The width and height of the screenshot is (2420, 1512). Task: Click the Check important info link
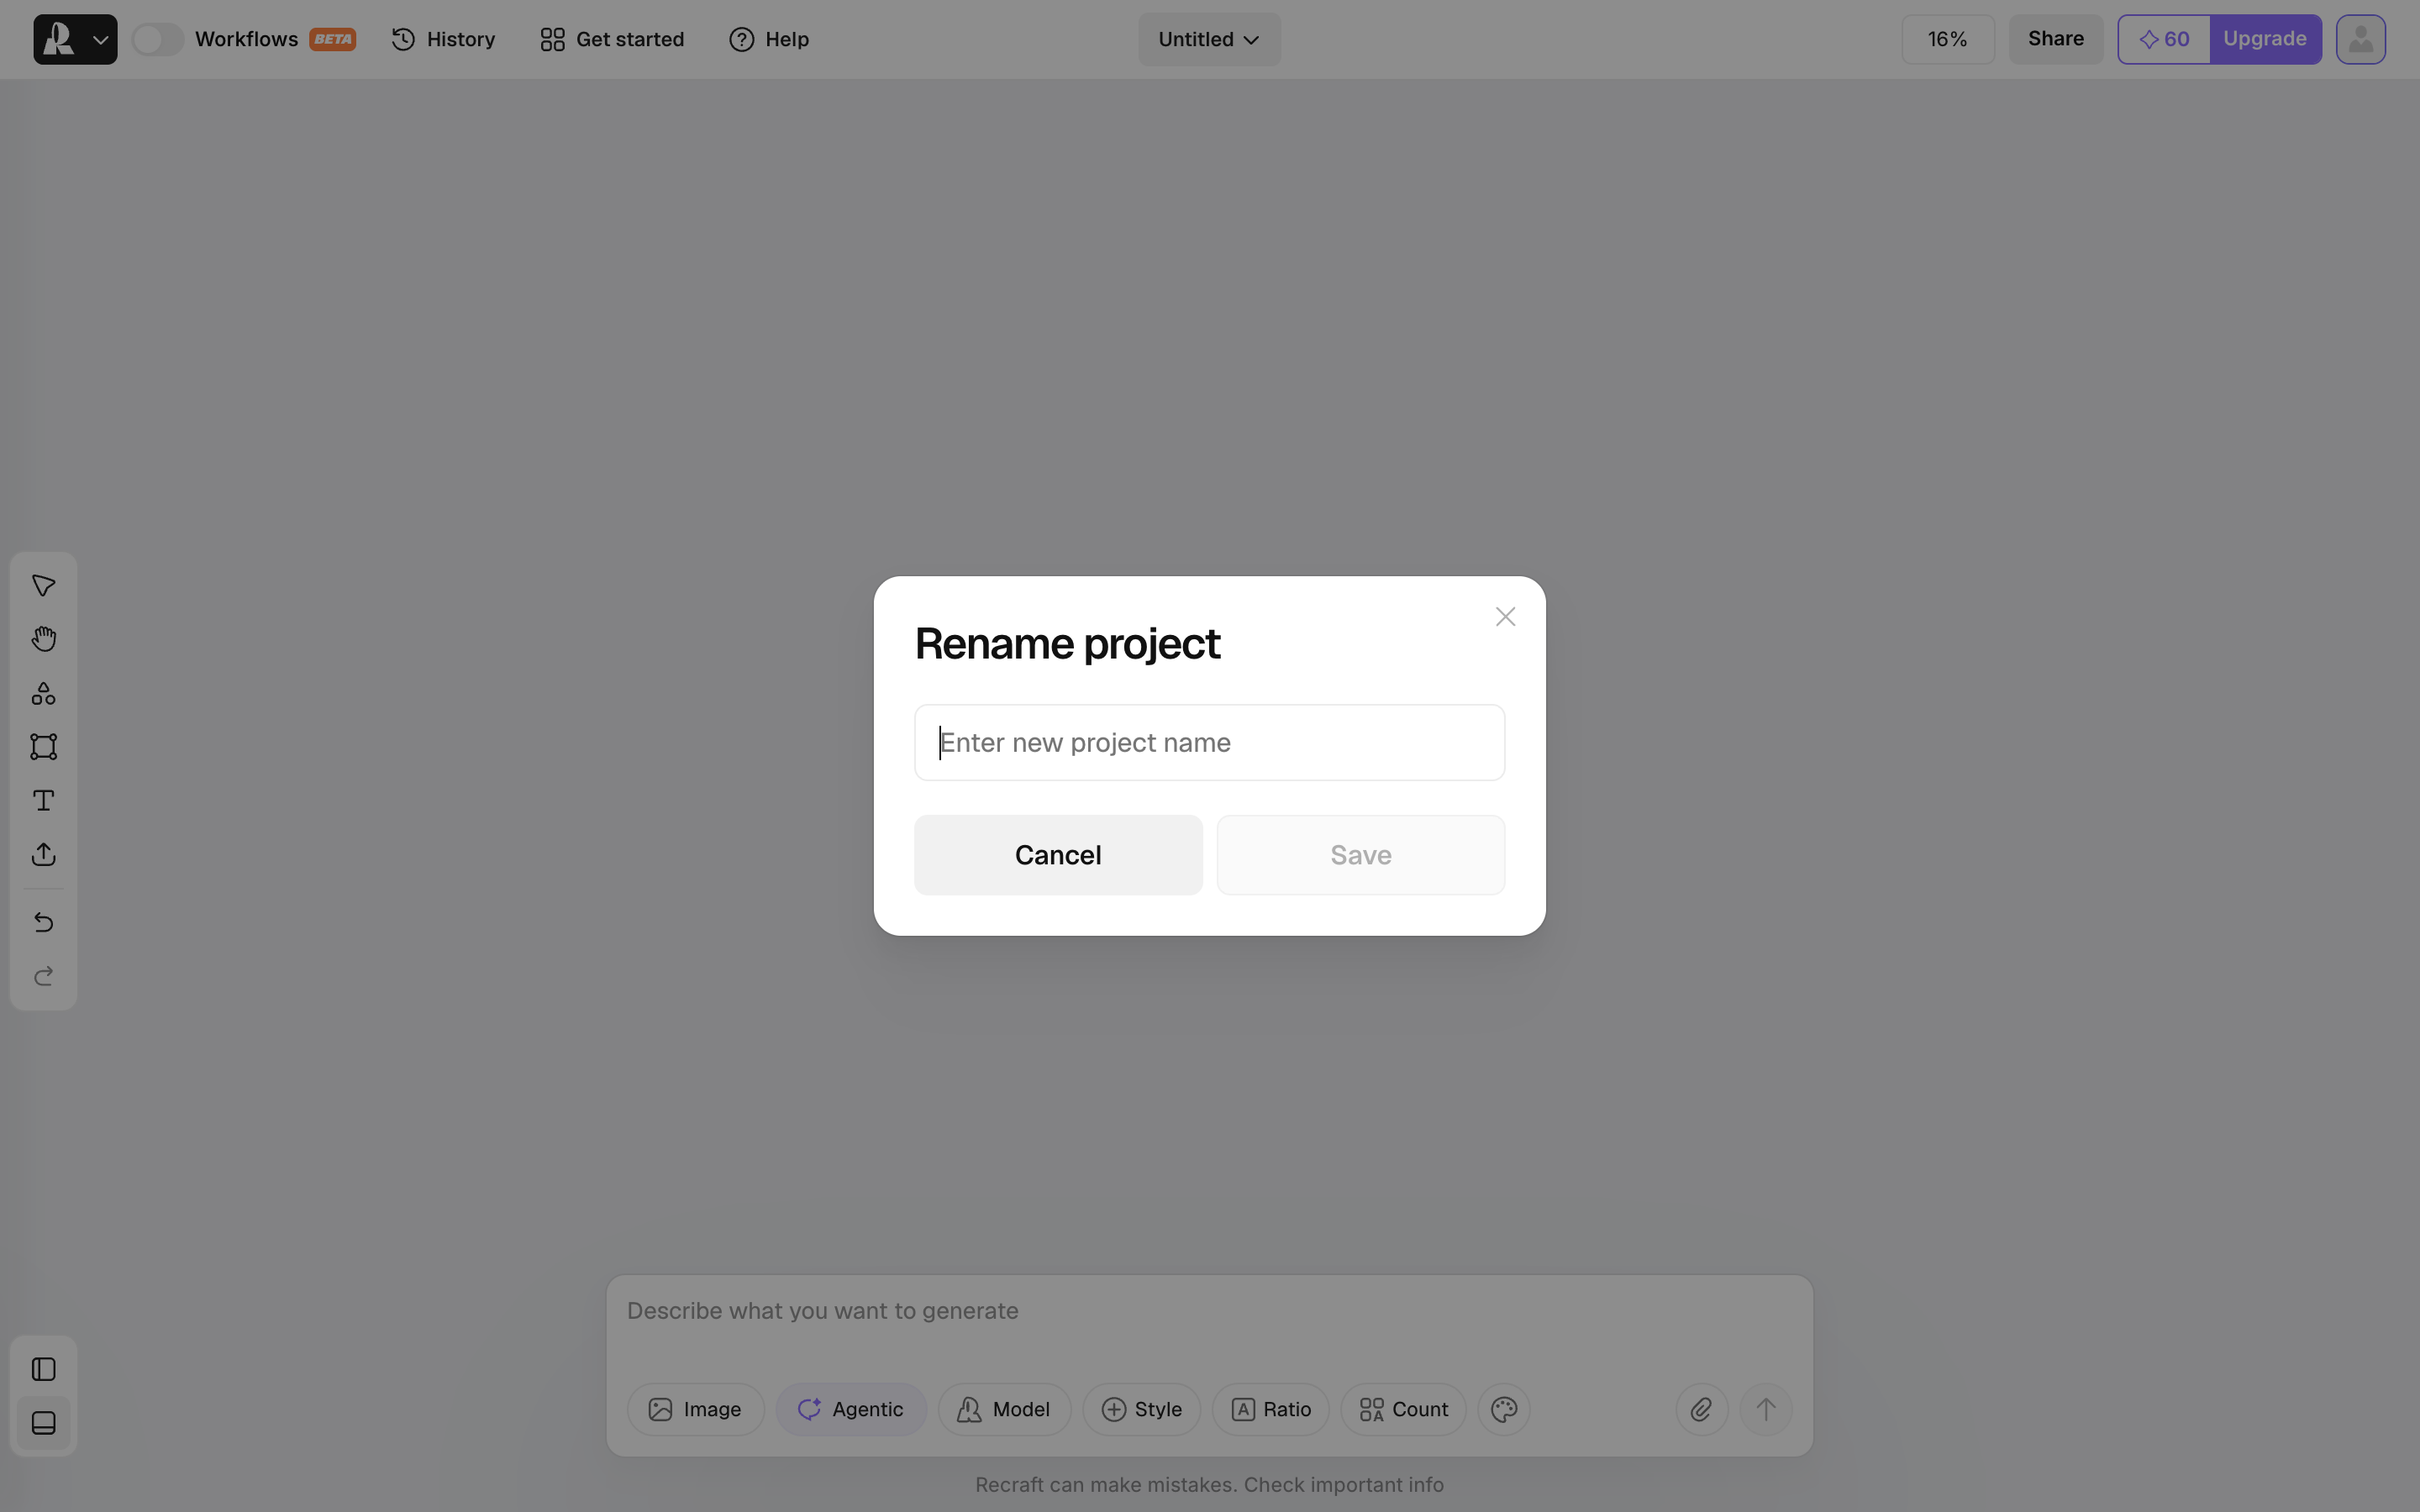click(x=1343, y=1485)
